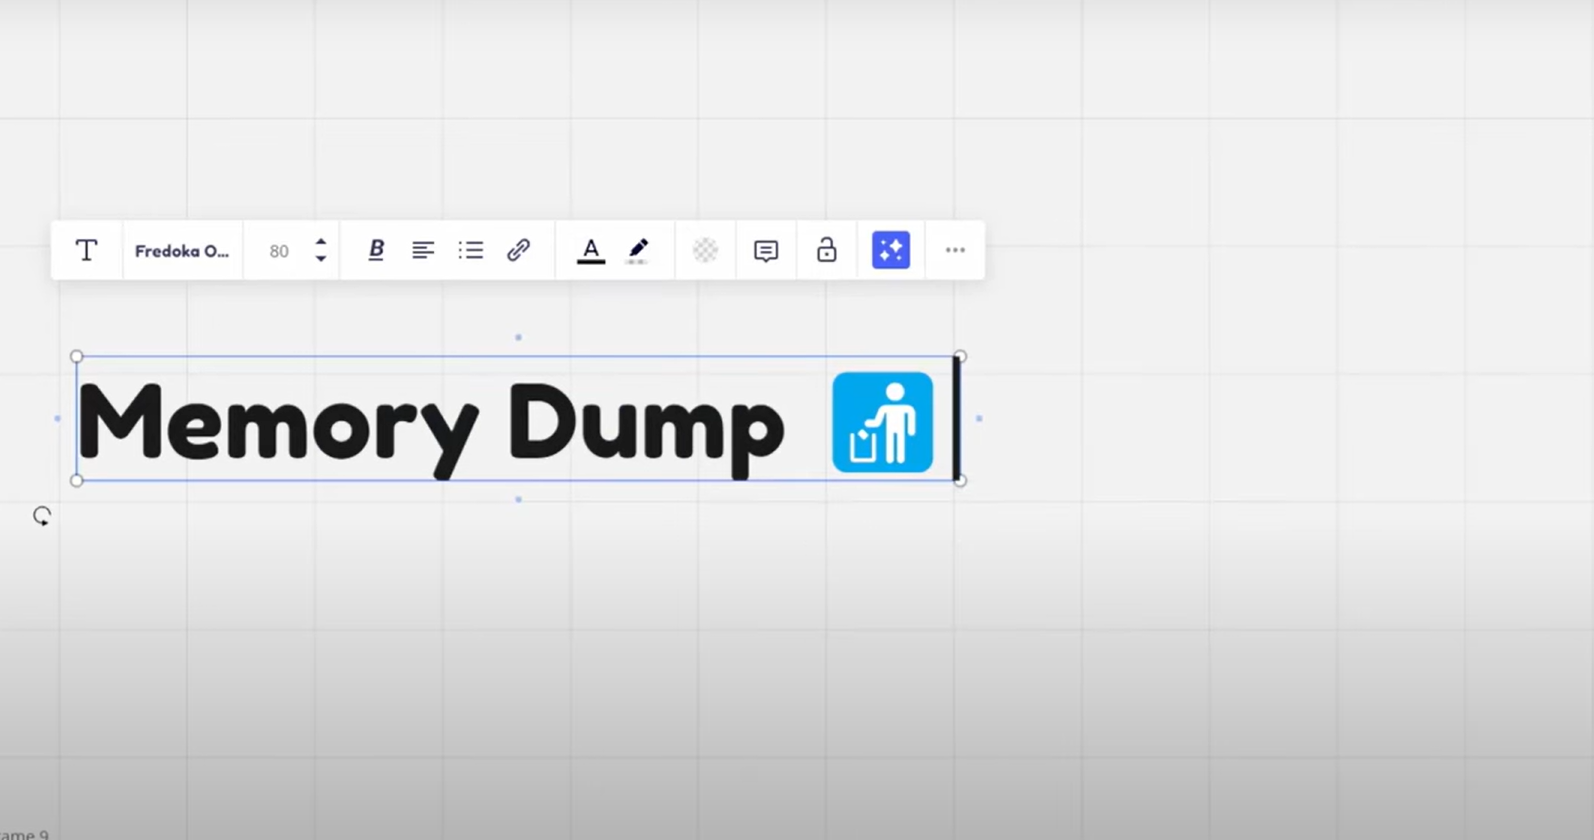The height and width of the screenshot is (840, 1594).
Task: Add a comment to the text
Action: [766, 250]
